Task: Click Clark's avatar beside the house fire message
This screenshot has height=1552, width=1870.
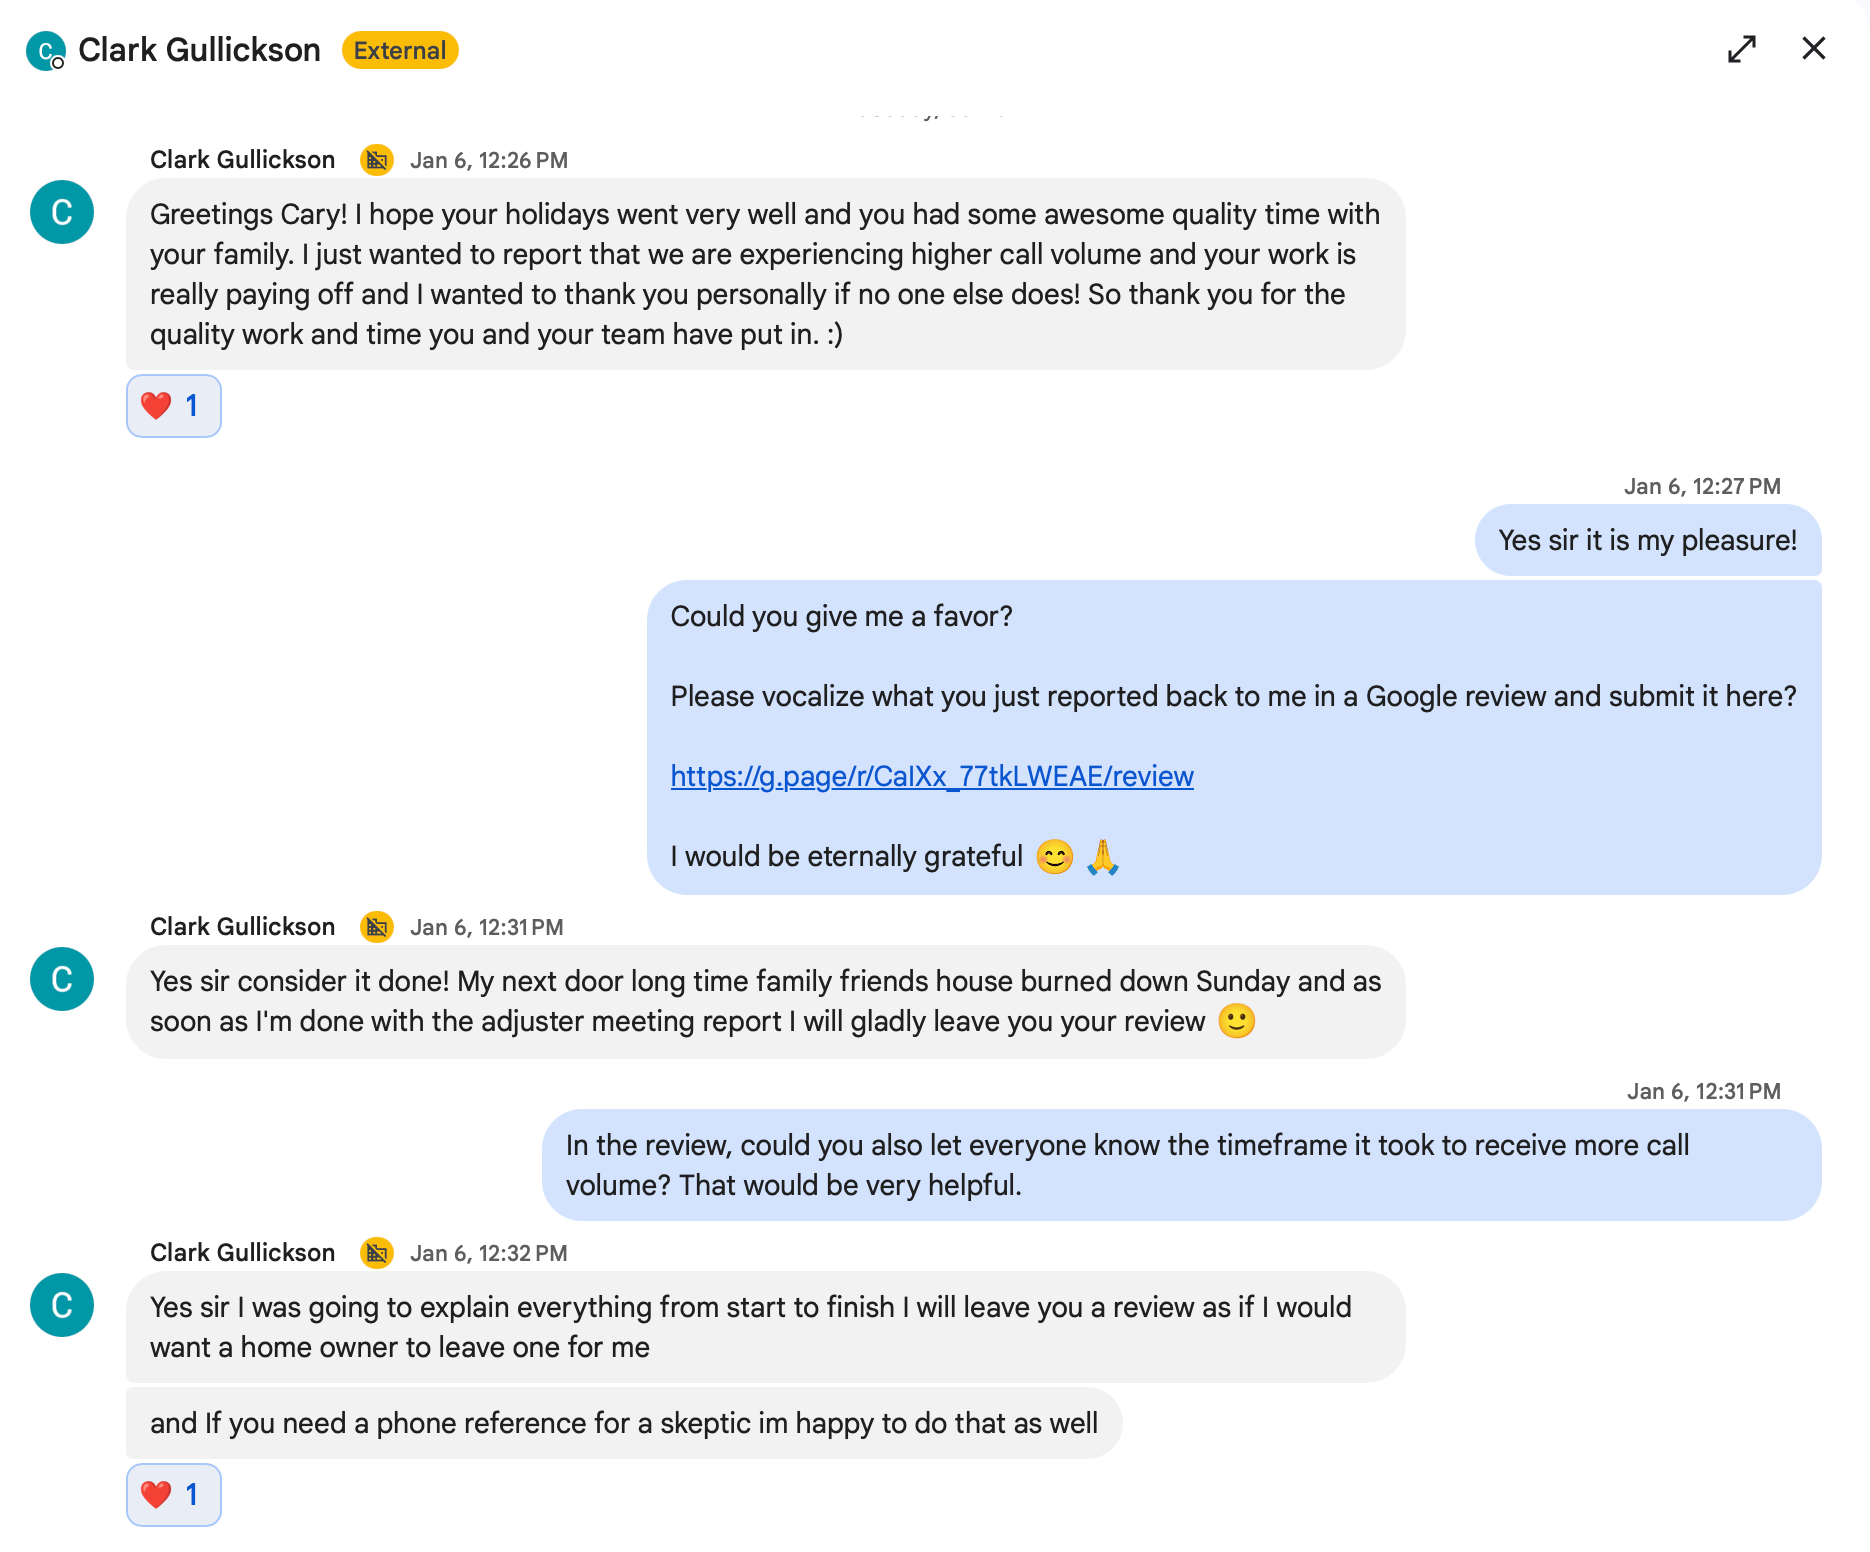Action: coord(62,979)
